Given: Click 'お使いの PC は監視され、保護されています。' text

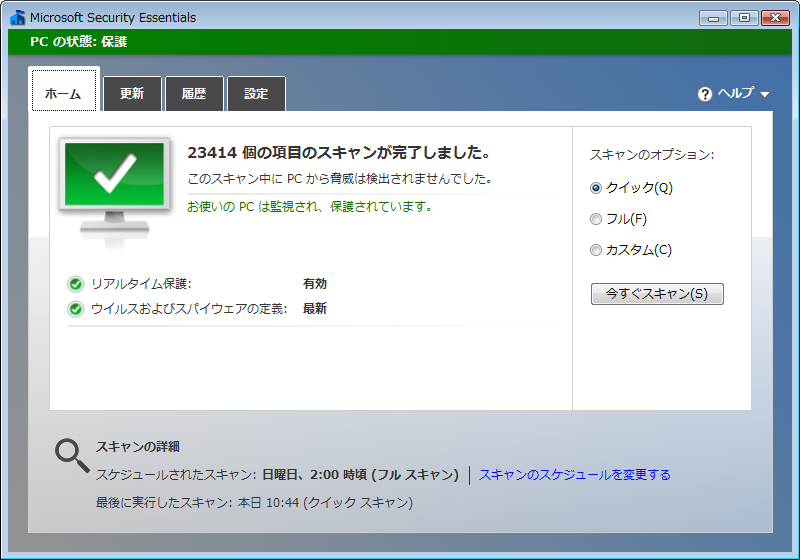Looking at the screenshot, I should tap(310, 207).
